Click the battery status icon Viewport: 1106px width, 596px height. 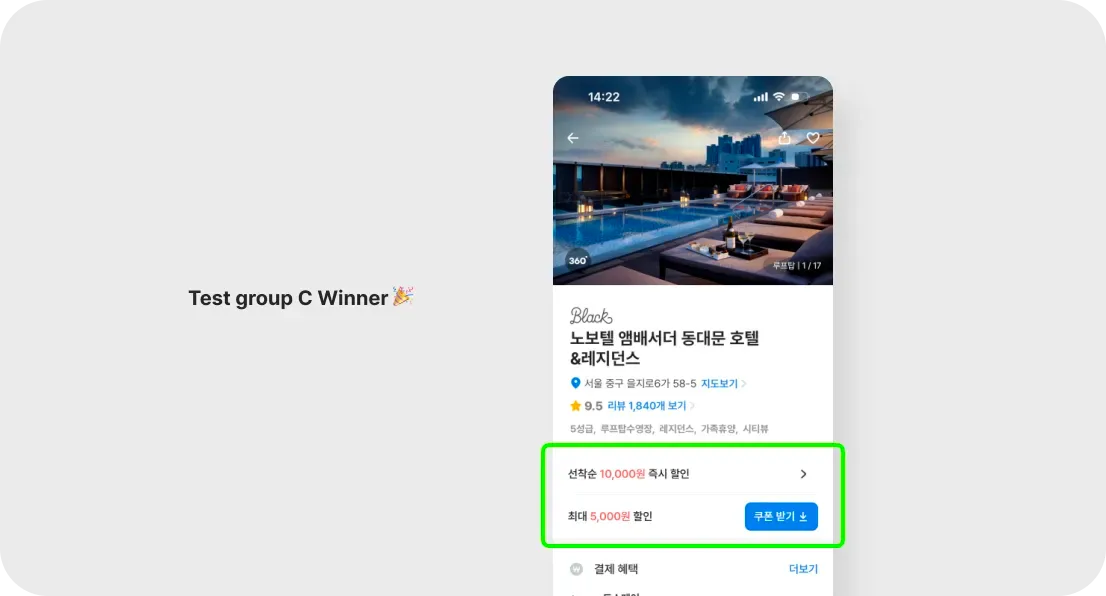point(800,97)
